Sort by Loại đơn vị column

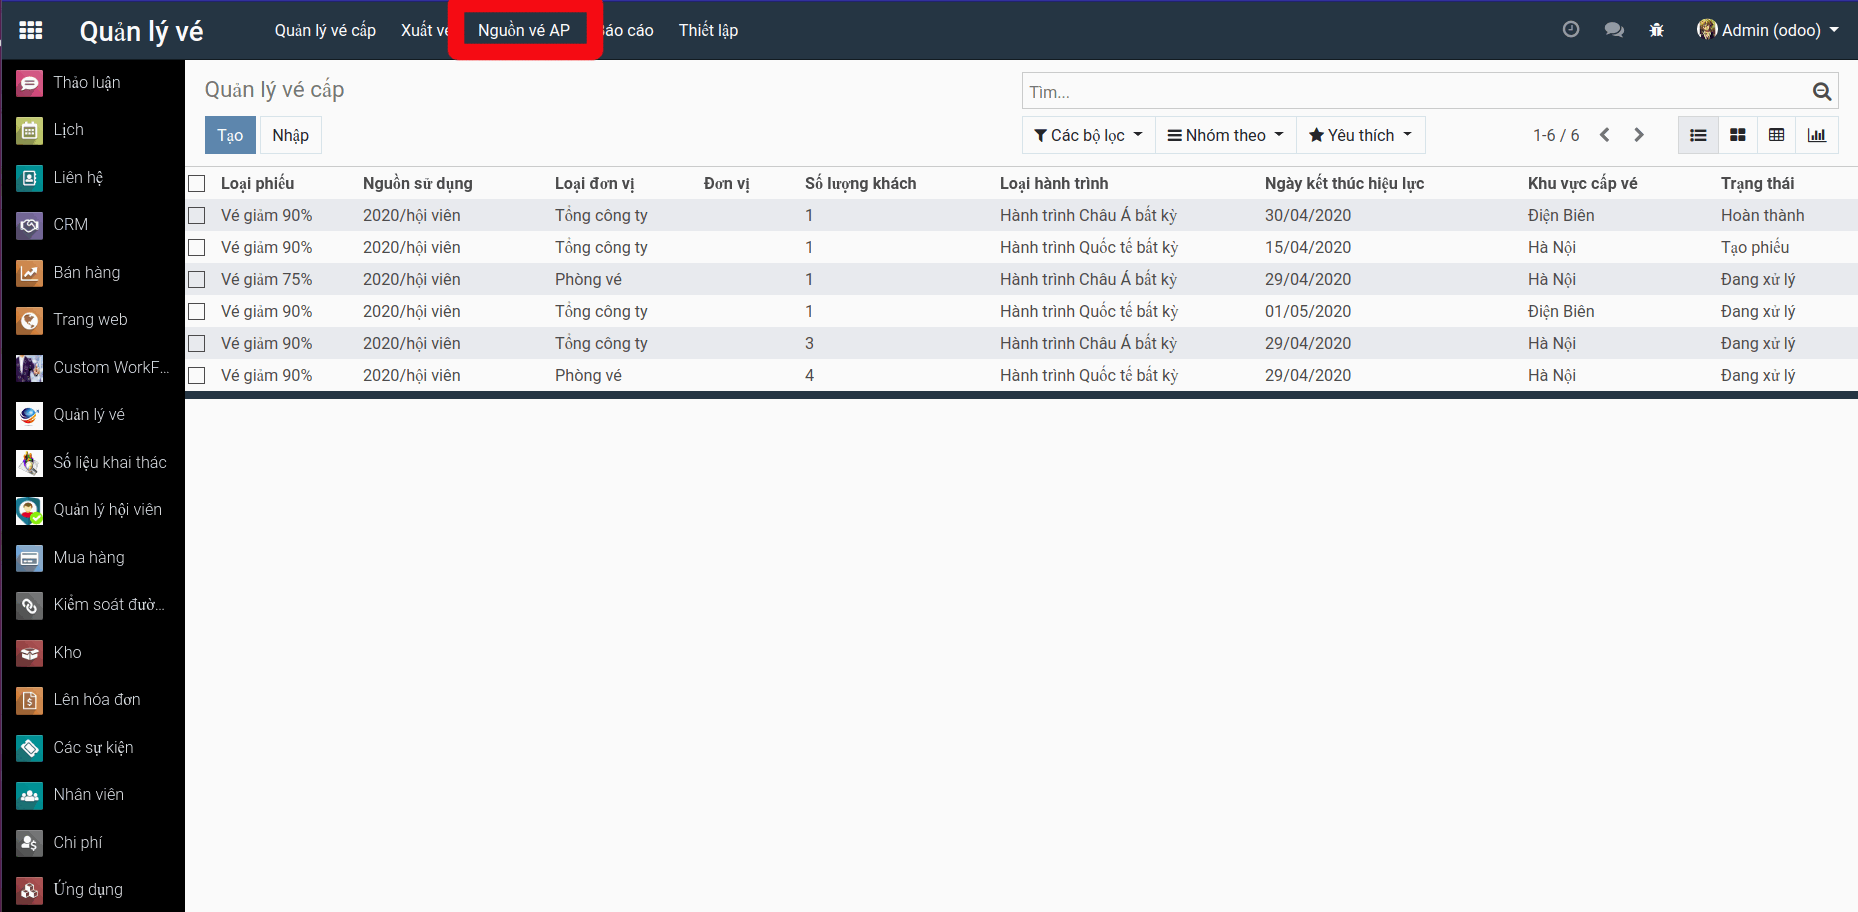tap(594, 183)
